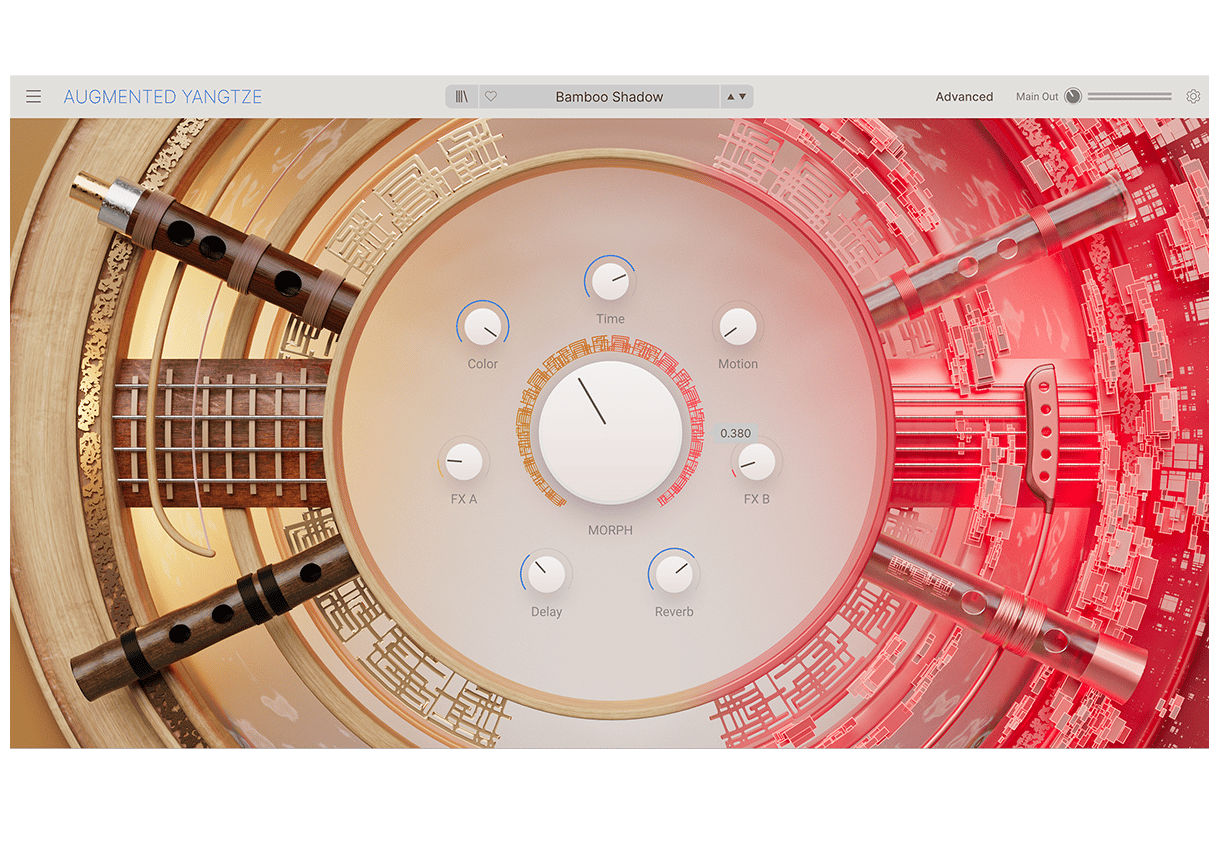Click the Main Out label
1209x843 pixels.
click(x=1037, y=97)
